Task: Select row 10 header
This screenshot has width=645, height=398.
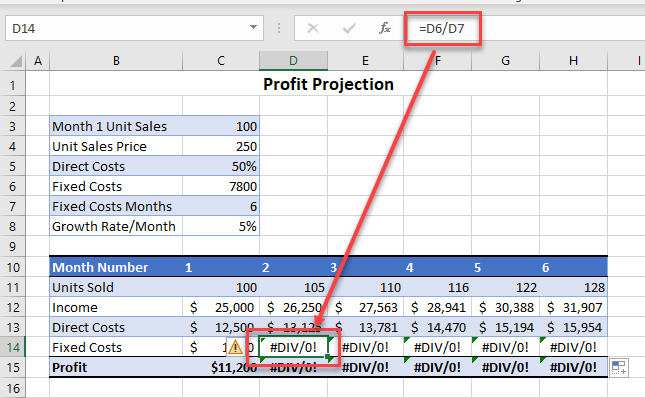Action: (13, 268)
